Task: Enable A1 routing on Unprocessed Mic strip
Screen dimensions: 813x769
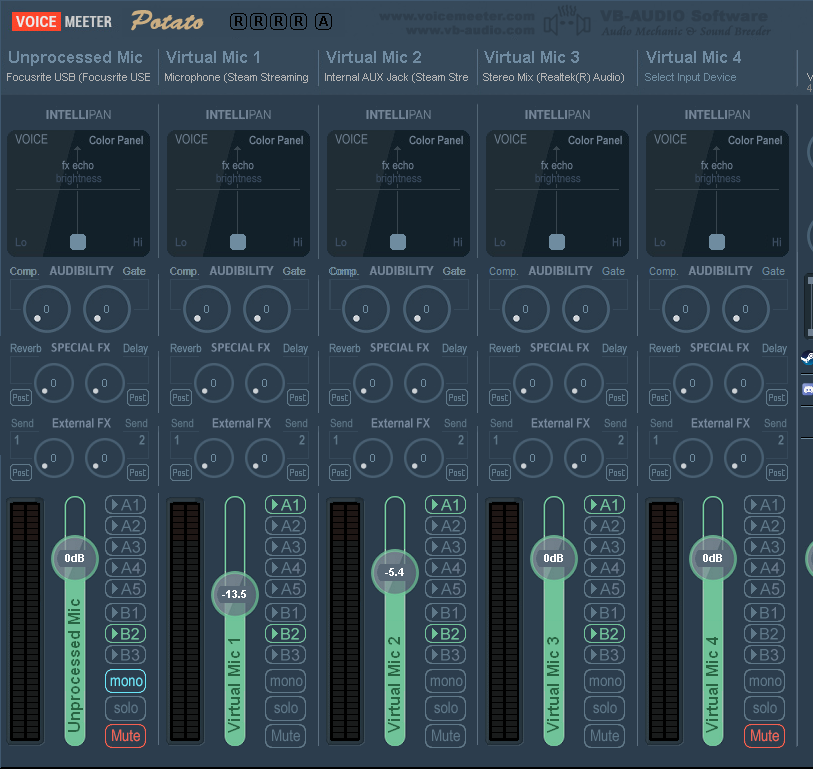Action: (125, 505)
